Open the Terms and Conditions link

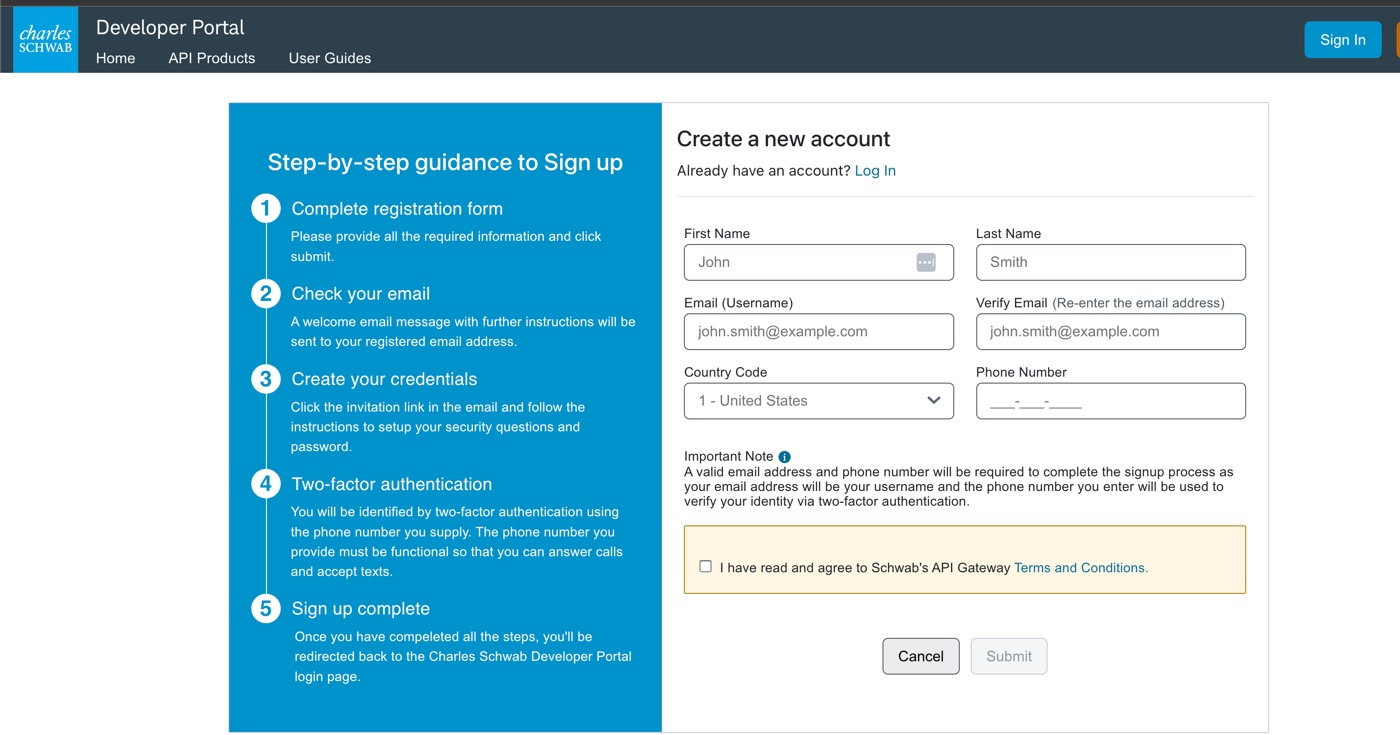click(1081, 568)
